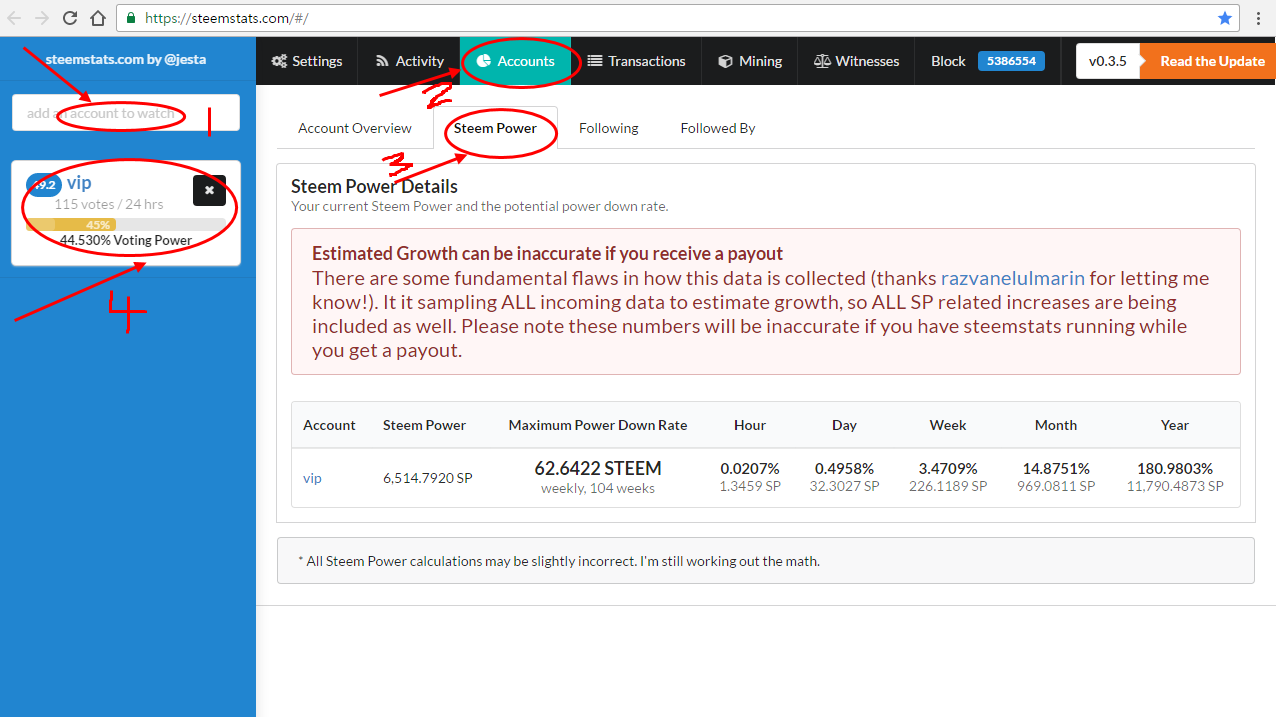Reload the page with the refresh icon
The image size is (1276, 717).
pyautogui.click(x=70, y=18)
